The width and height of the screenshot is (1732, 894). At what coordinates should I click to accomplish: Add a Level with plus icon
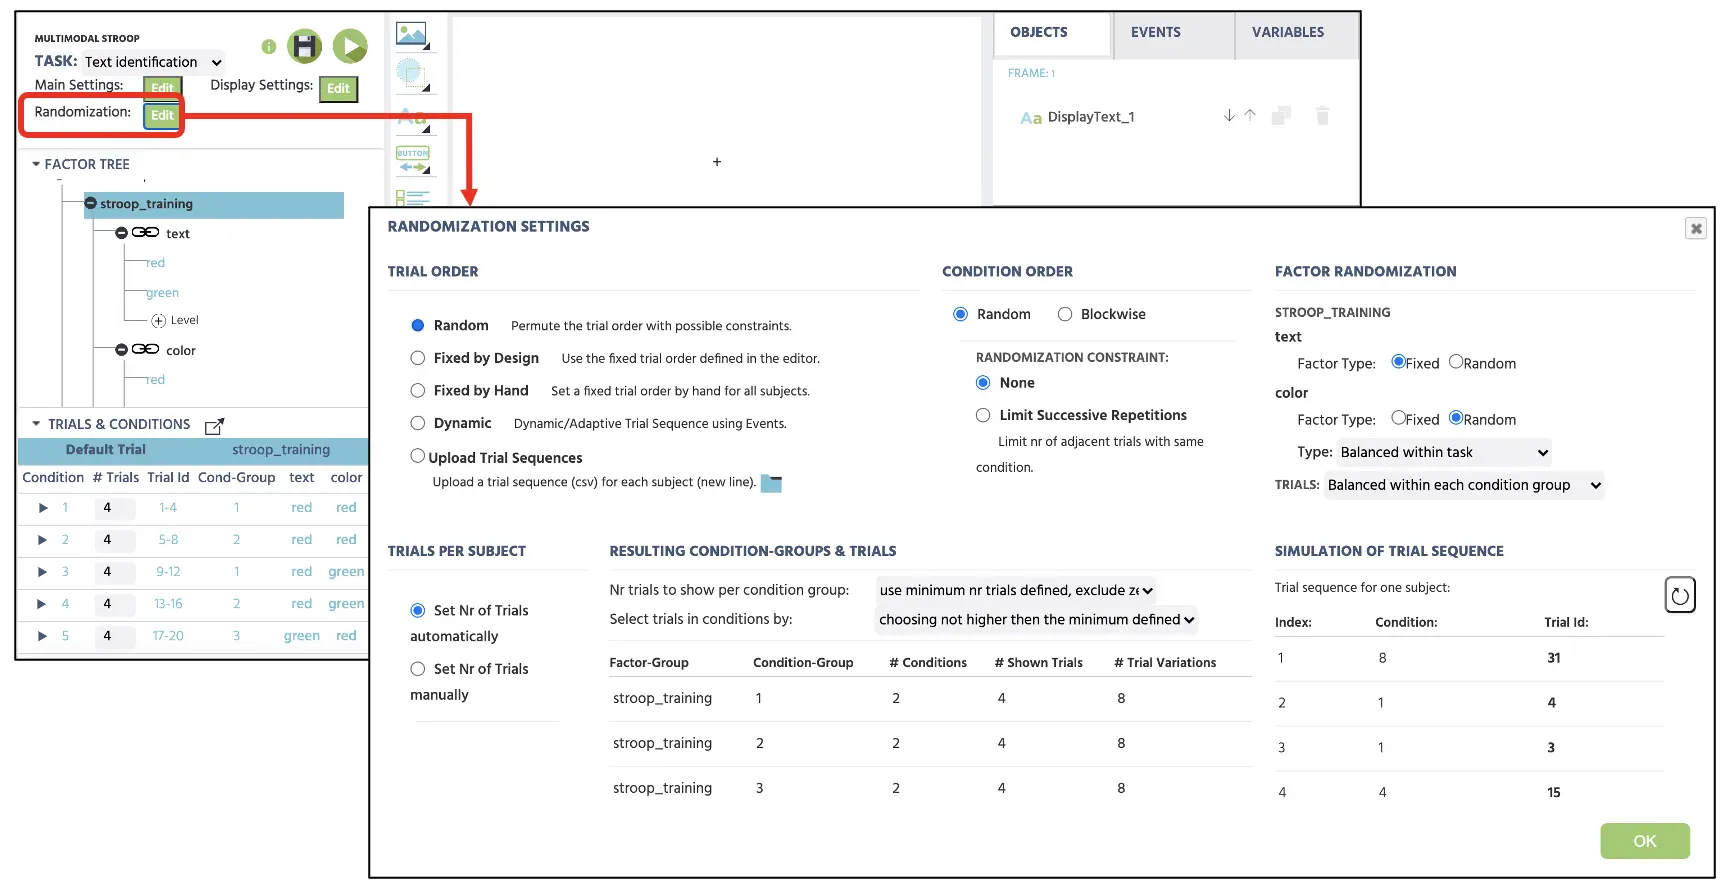158,321
